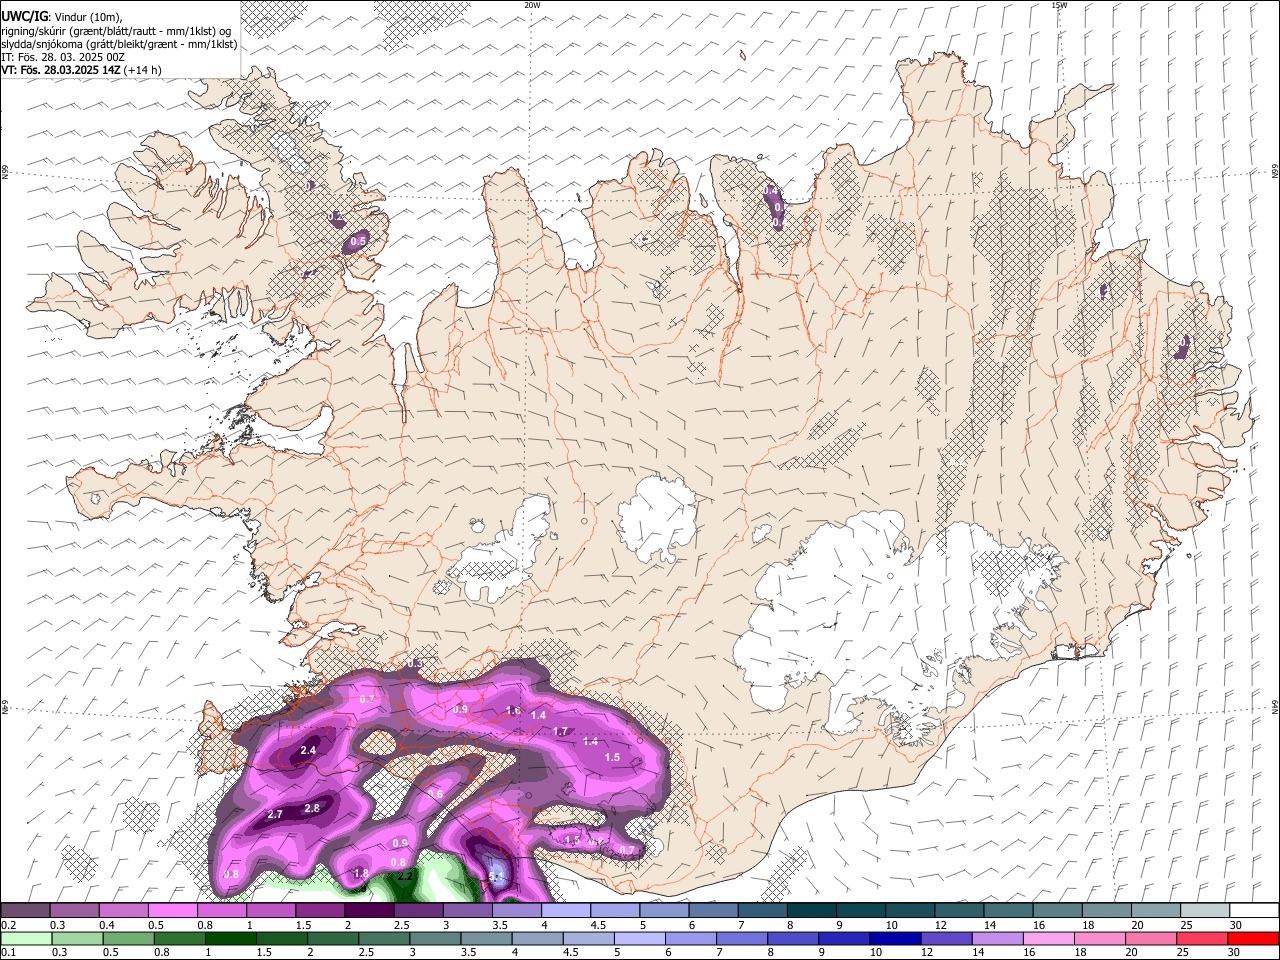Click the '2.2' value in the green area
The image size is (1280, 960).
pyautogui.click(x=405, y=876)
